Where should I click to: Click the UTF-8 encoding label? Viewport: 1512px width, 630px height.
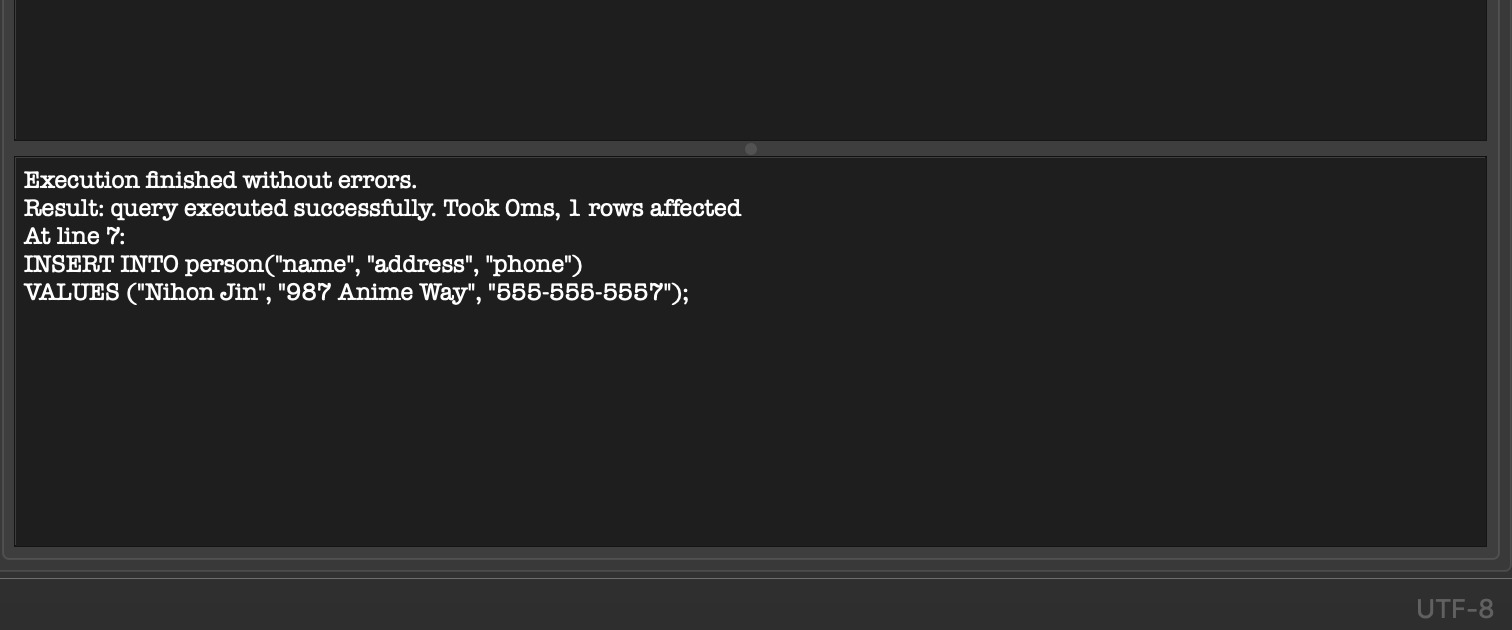[1455, 608]
